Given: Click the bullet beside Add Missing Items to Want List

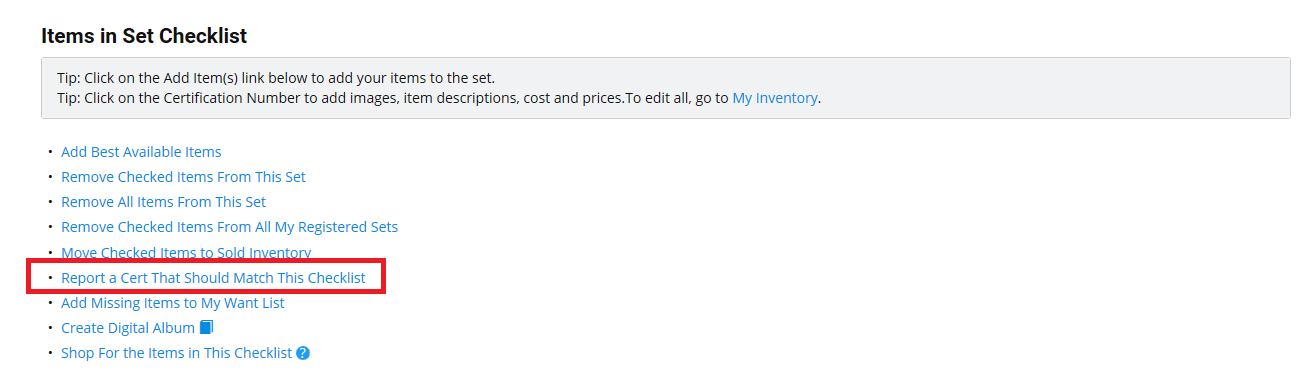Looking at the screenshot, I should [x=50, y=303].
